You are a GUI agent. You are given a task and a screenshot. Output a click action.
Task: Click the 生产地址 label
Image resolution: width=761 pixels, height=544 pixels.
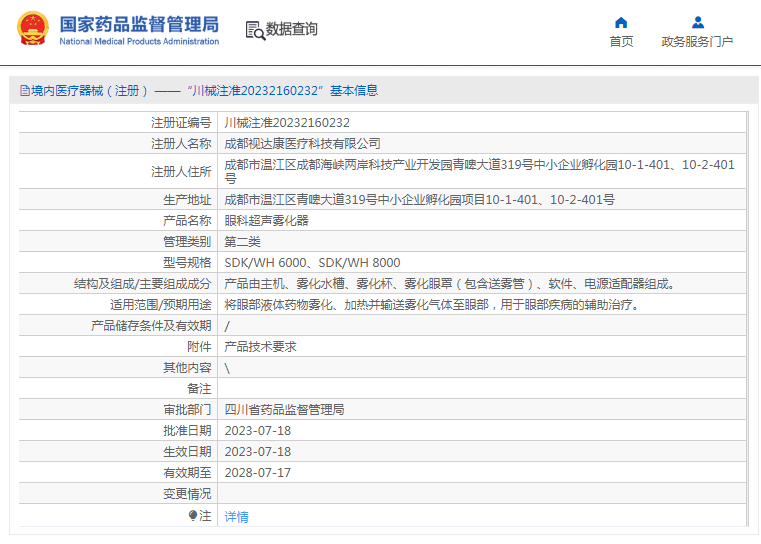[187, 199]
